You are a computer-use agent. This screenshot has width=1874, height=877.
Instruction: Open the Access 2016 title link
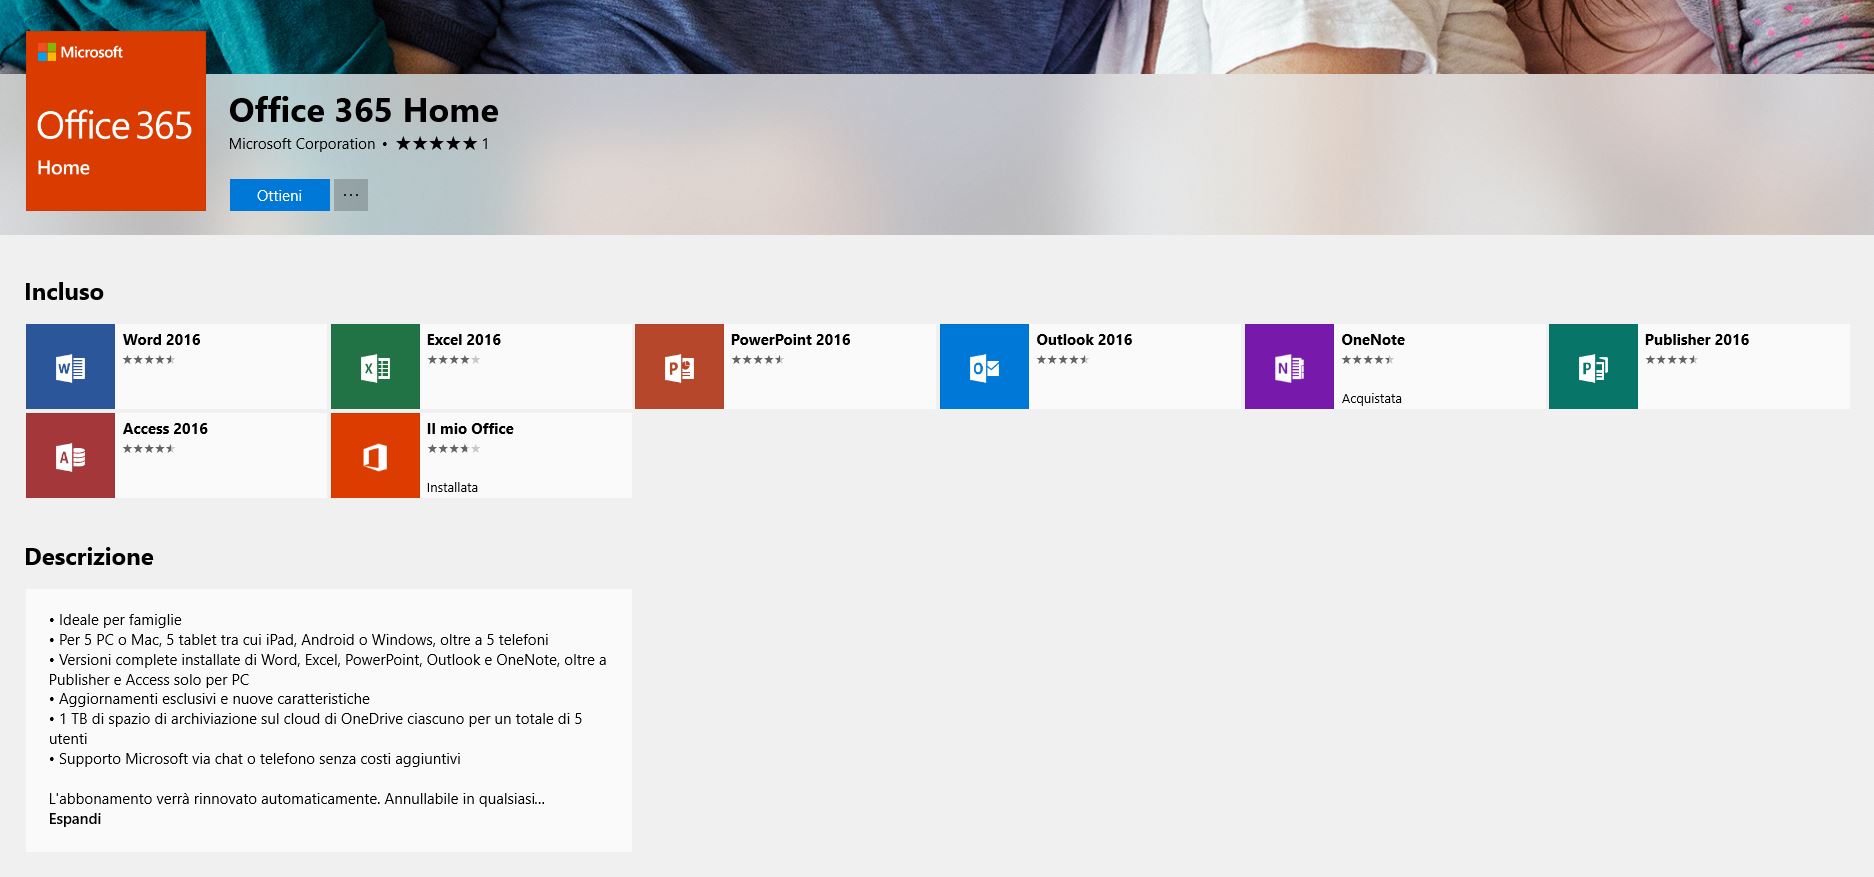(165, 429)
